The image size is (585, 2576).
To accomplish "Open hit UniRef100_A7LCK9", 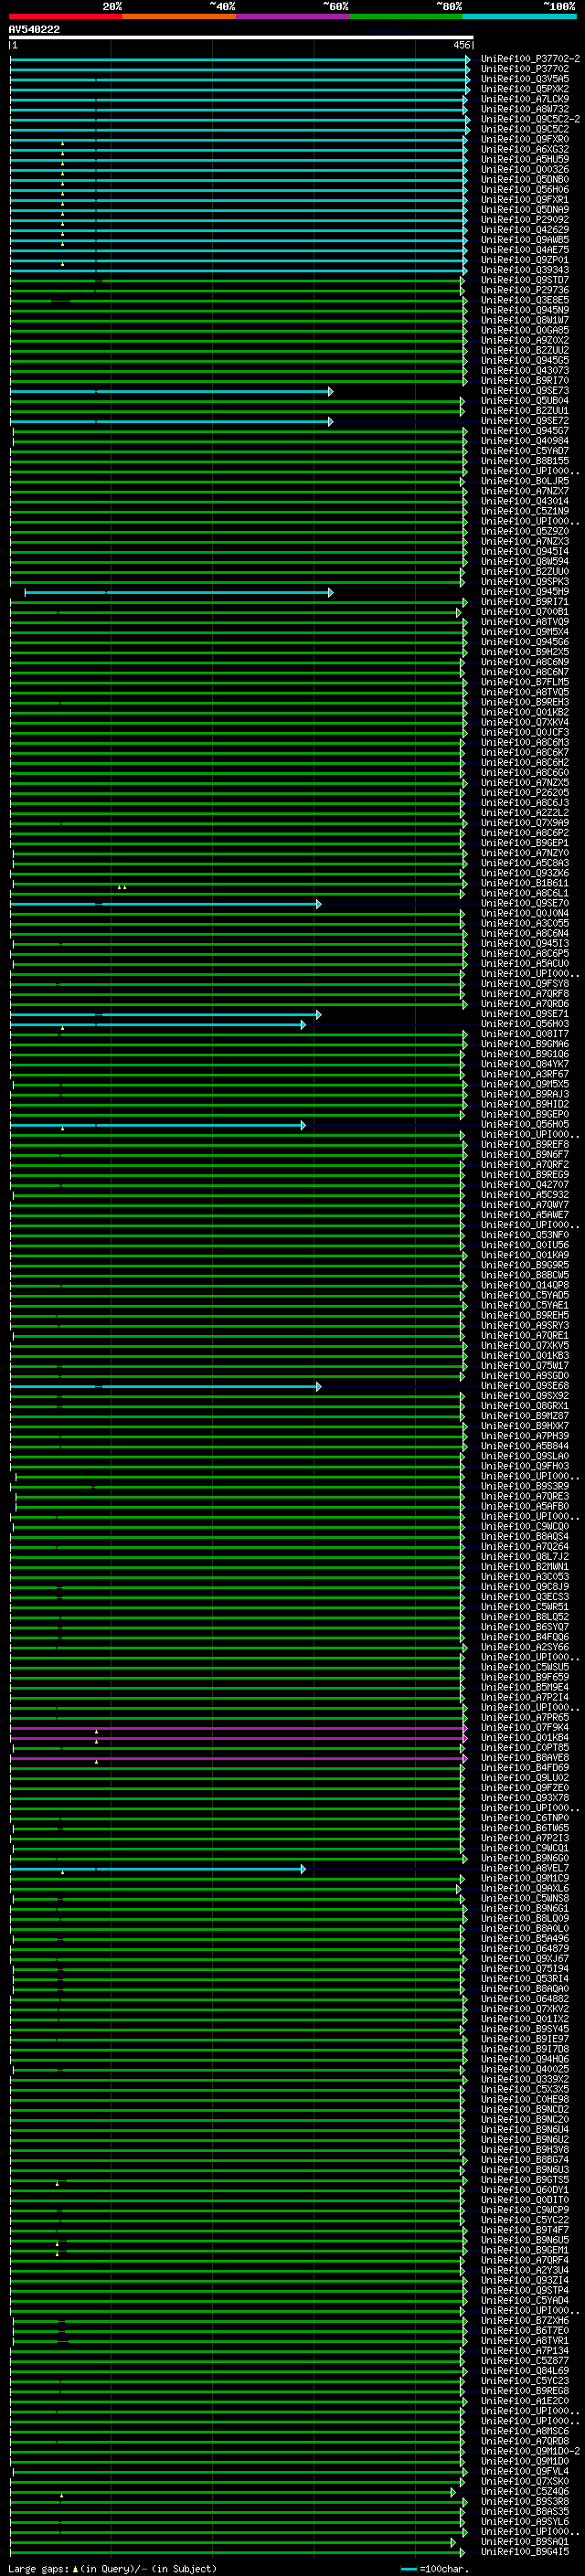I will point(525,99).
